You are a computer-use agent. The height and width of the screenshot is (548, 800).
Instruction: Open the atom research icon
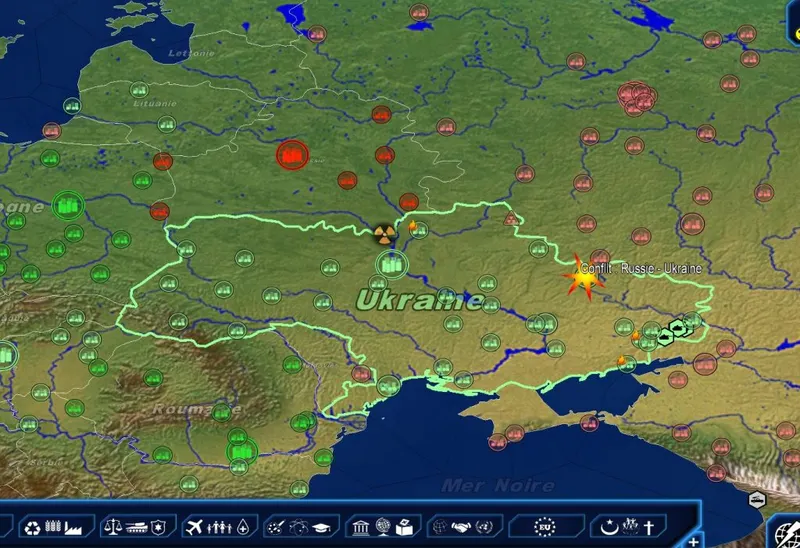[298, 527]
